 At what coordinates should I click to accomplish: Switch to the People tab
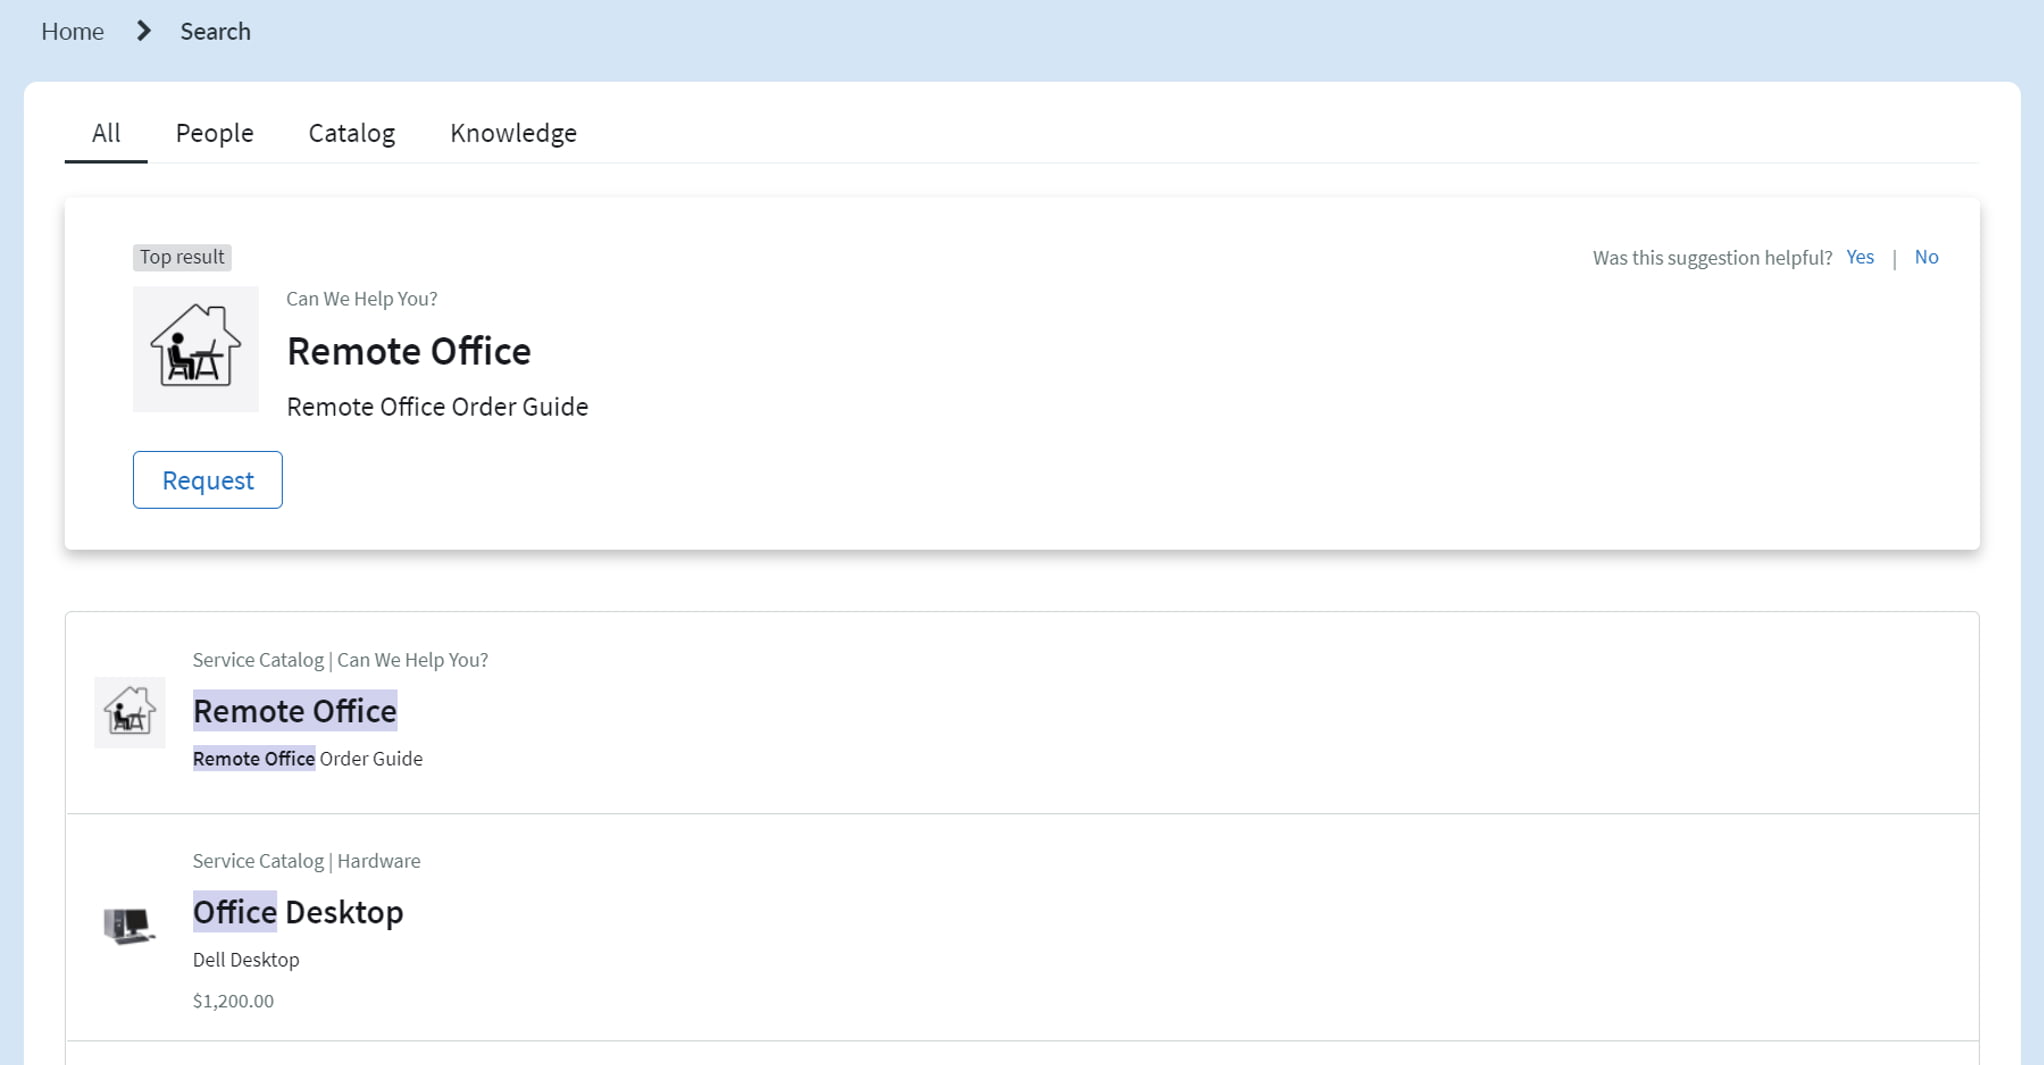(214, 133)
